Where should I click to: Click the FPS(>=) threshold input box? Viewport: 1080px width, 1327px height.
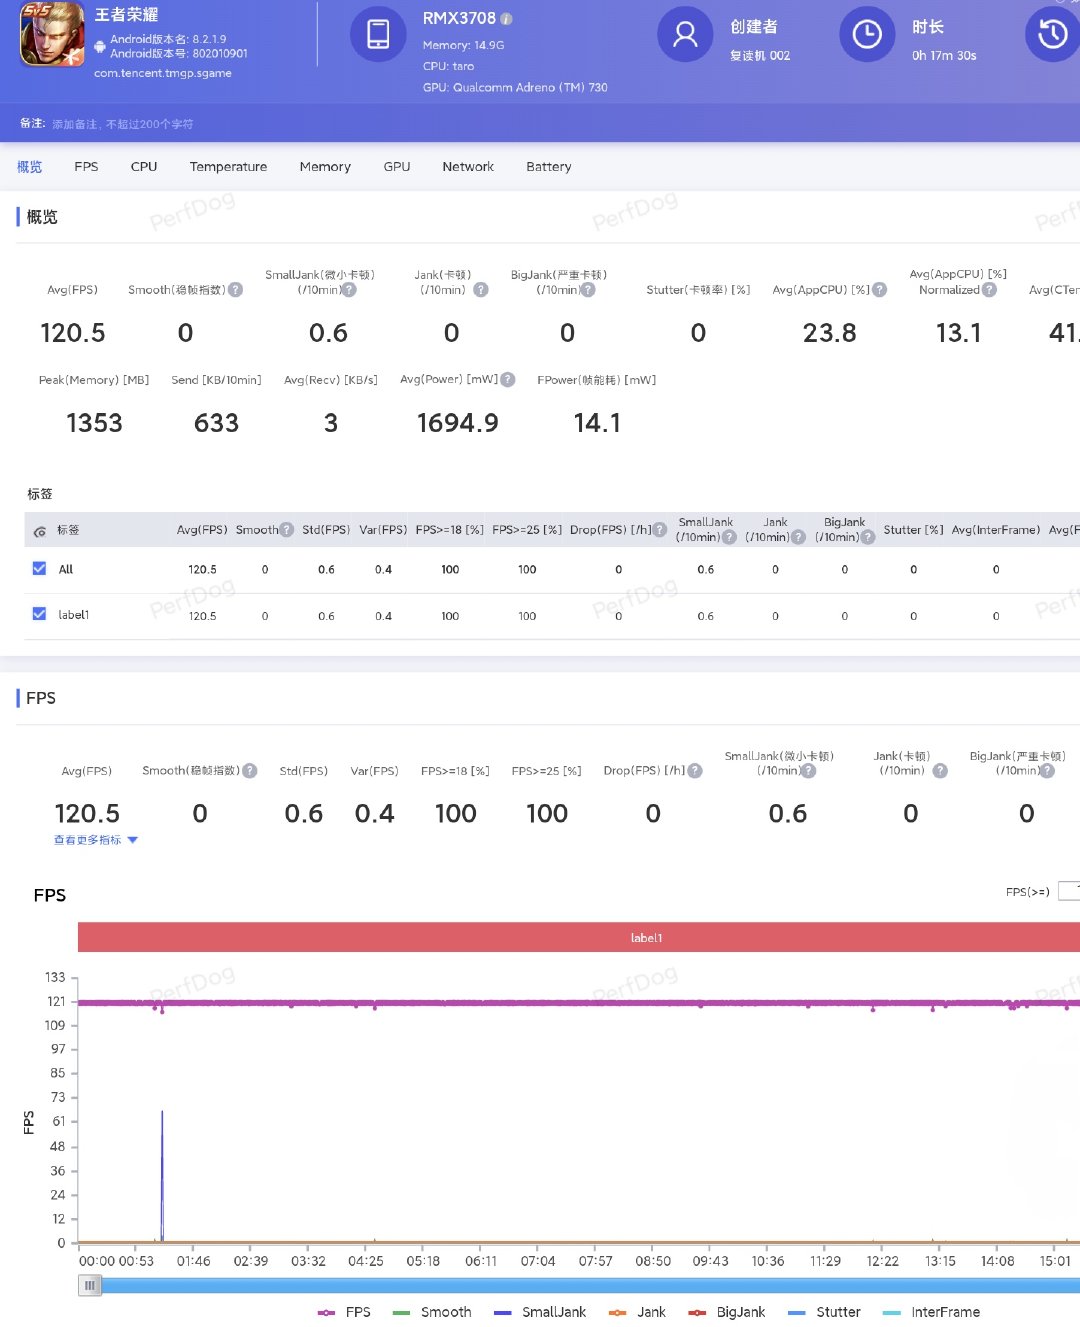point(1068,891)
